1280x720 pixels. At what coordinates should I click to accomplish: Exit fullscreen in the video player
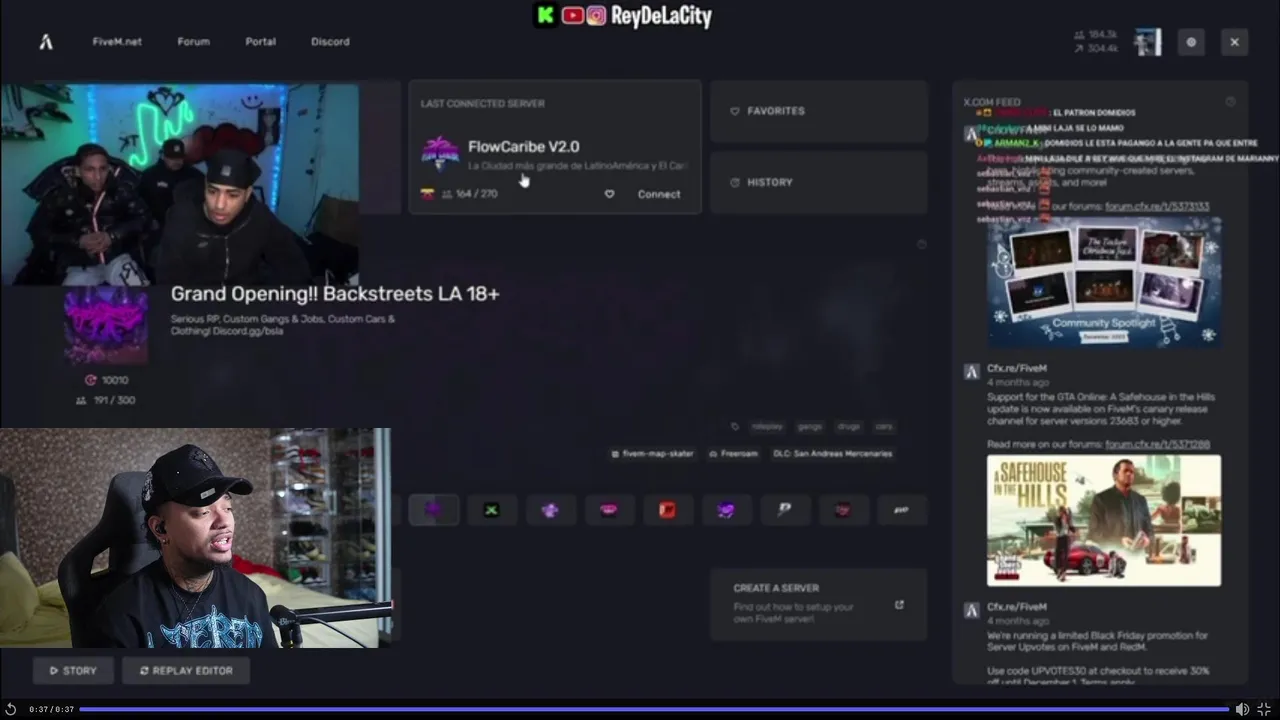1264,709
